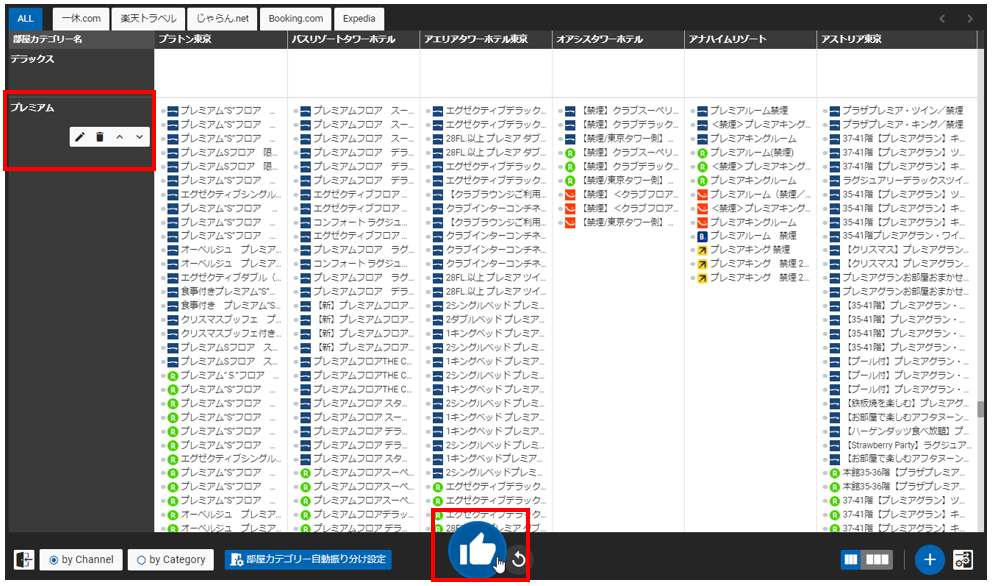Switch to two-column layout view icon
994x586 pixels.
(851, 560)
